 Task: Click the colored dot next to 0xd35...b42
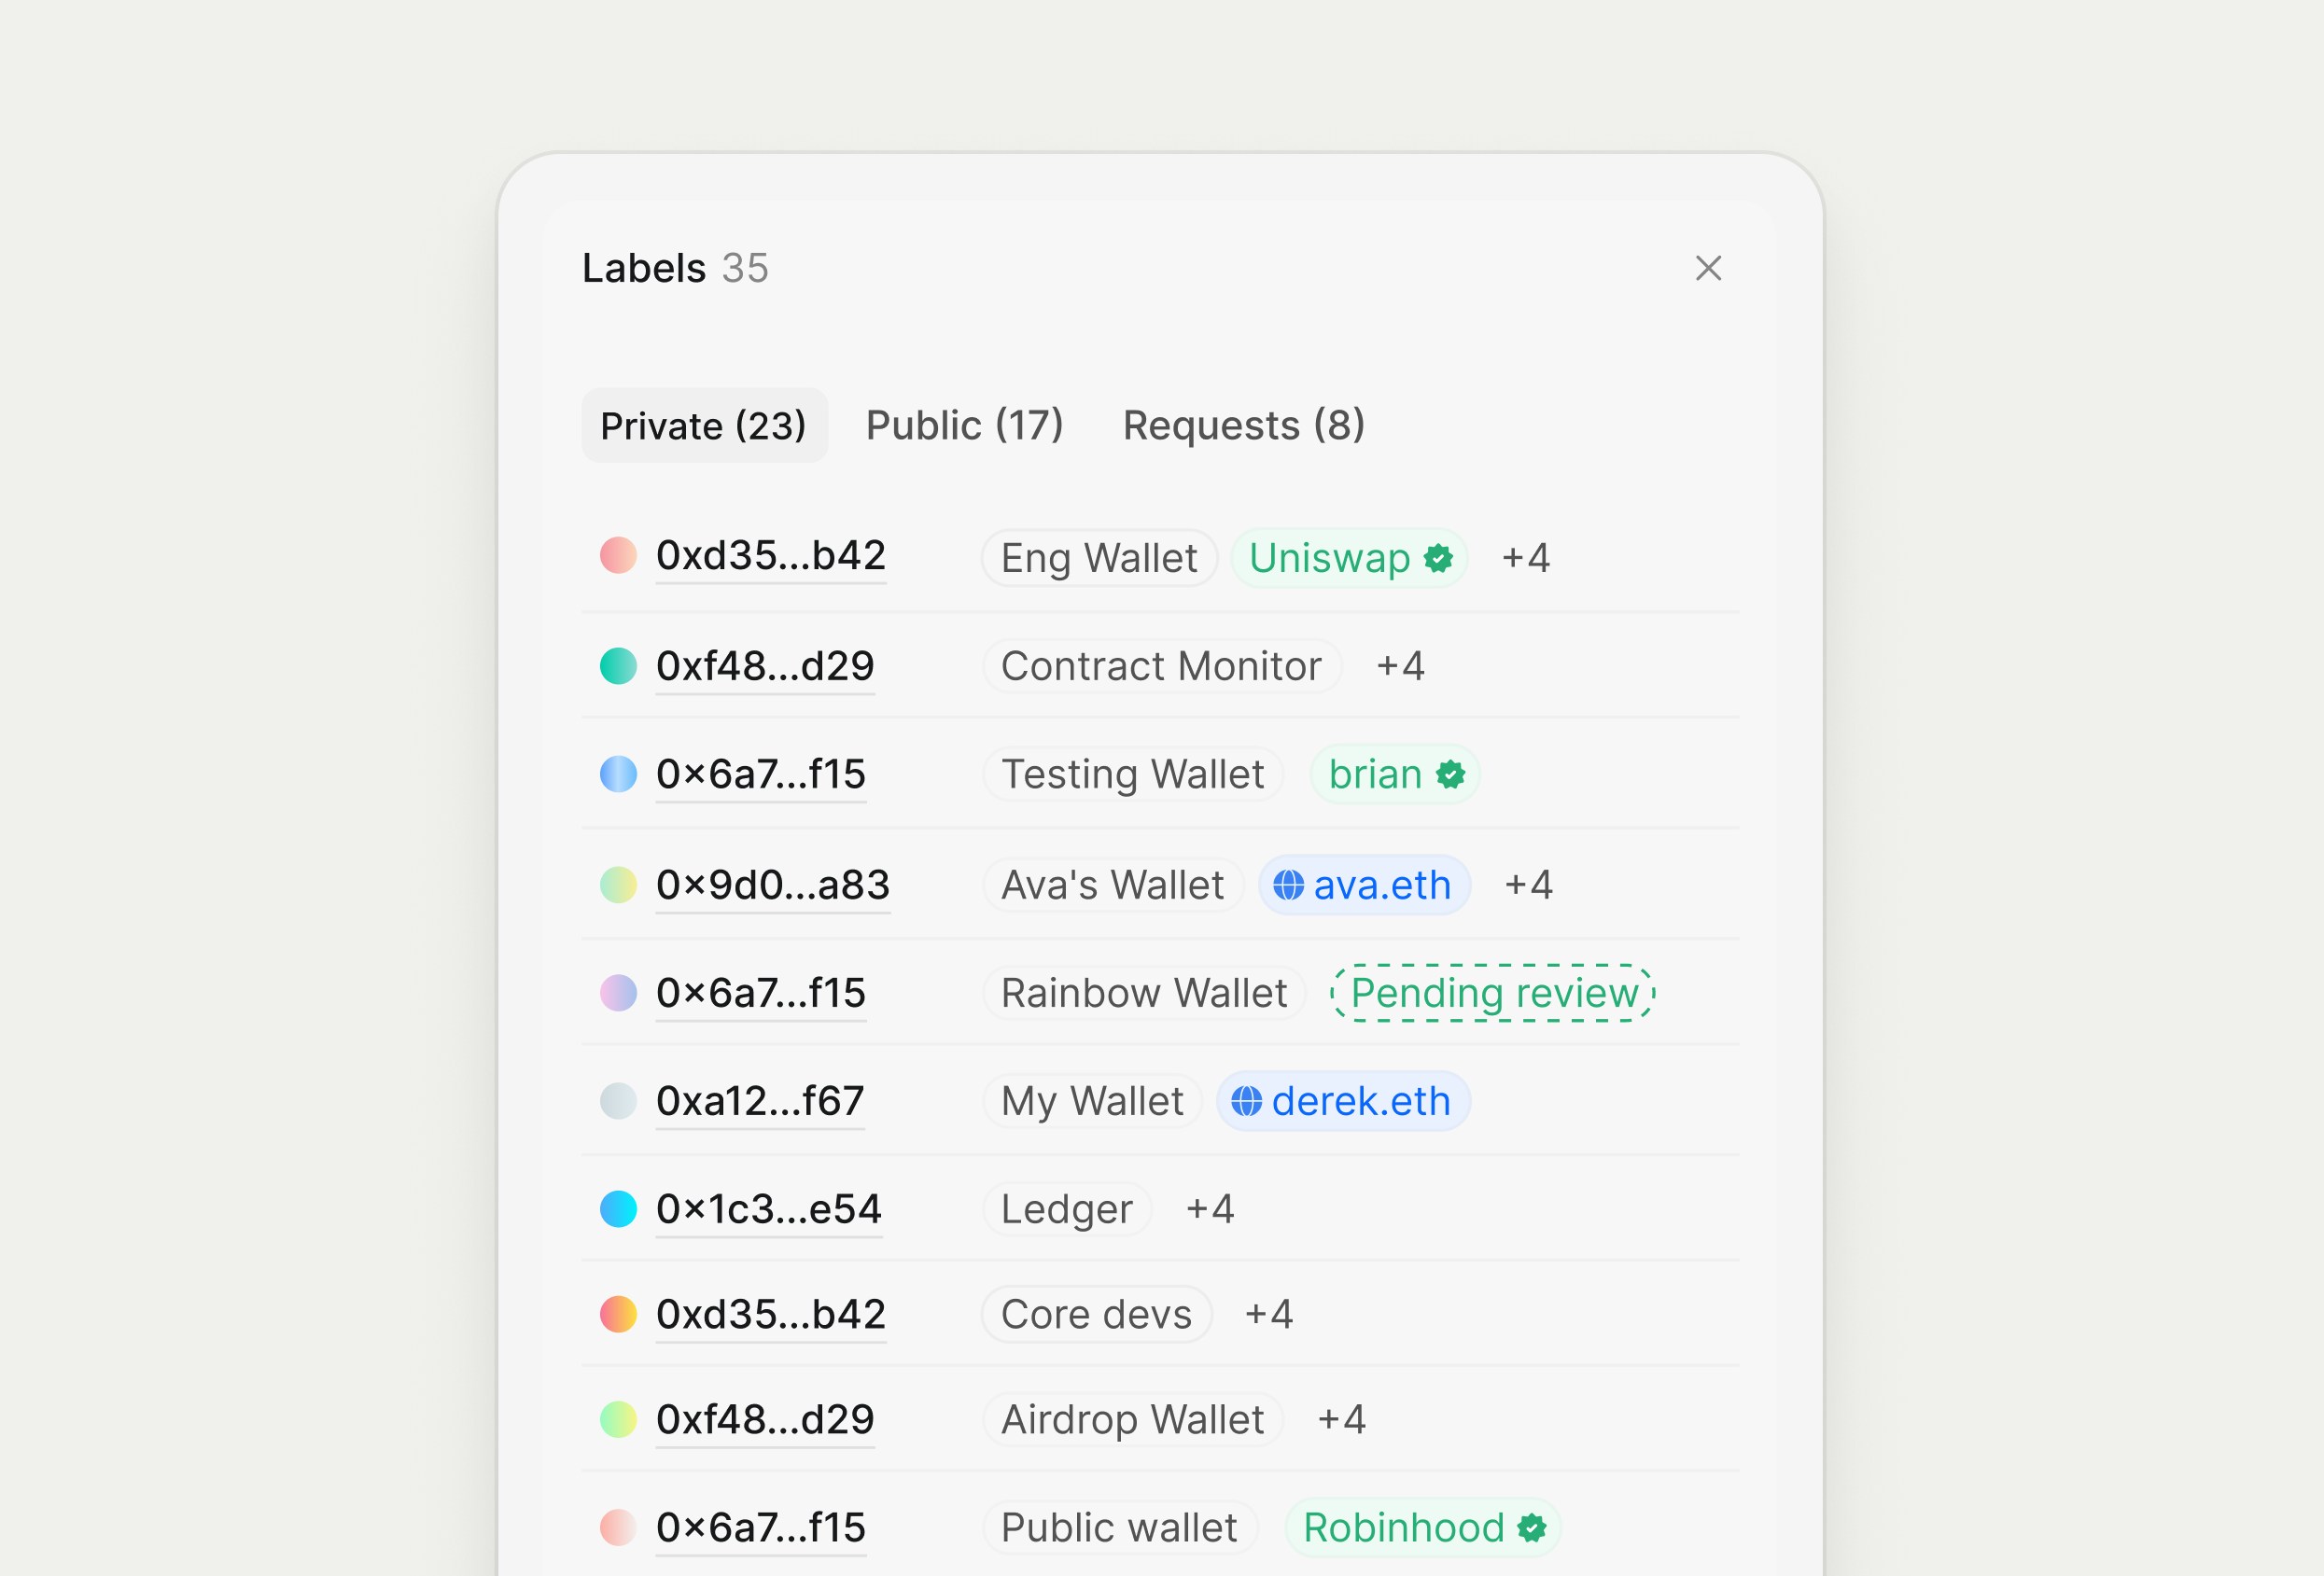pyautogui.click(x=618, y=557)
